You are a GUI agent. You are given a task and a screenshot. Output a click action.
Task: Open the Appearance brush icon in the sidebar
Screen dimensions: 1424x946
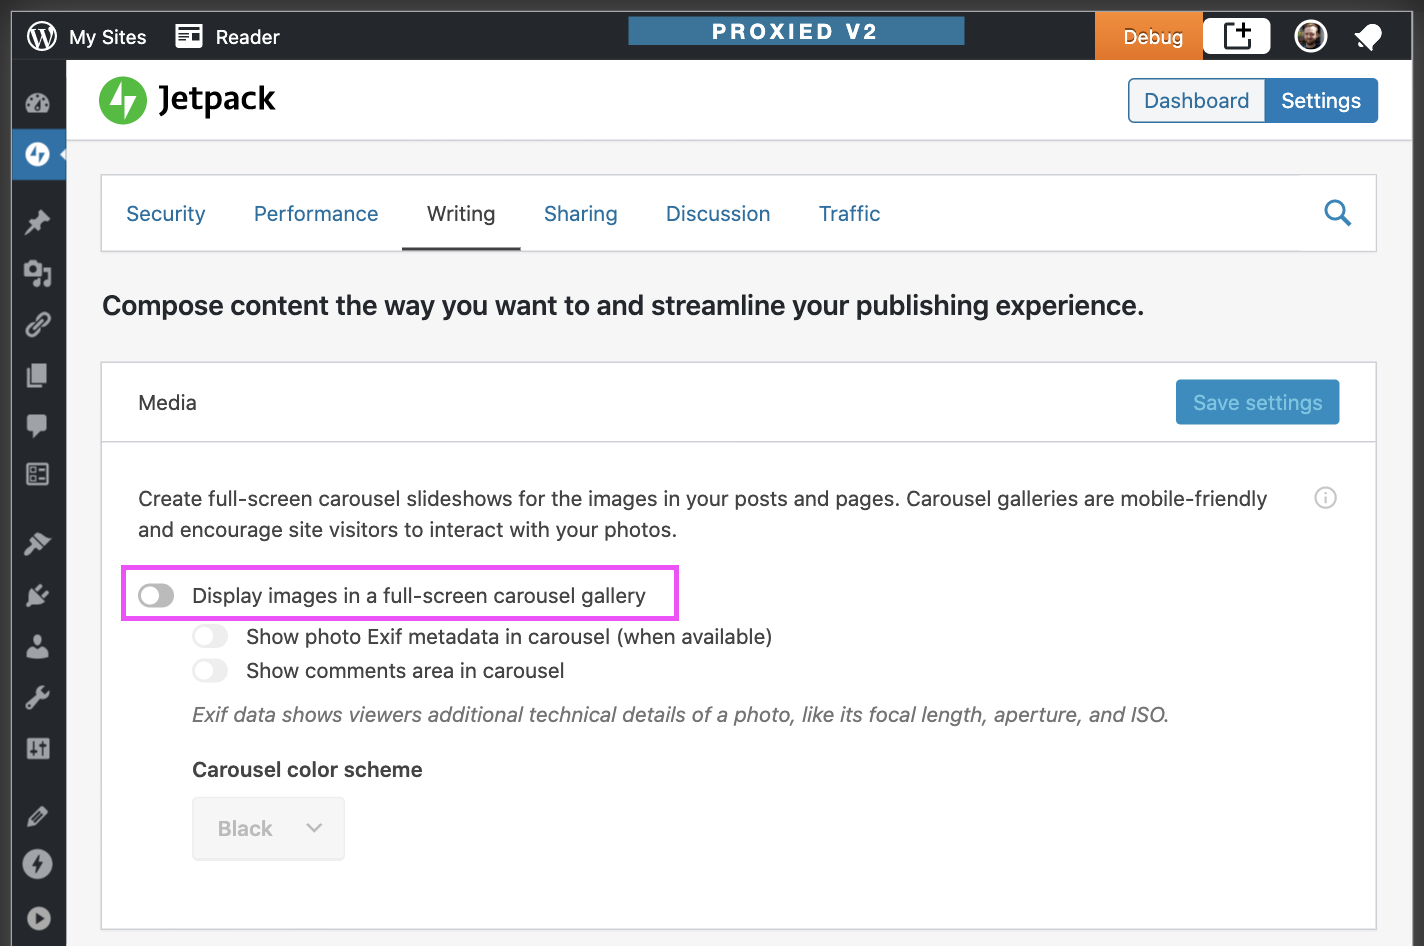pyautogui.click(x=38, y=543)
